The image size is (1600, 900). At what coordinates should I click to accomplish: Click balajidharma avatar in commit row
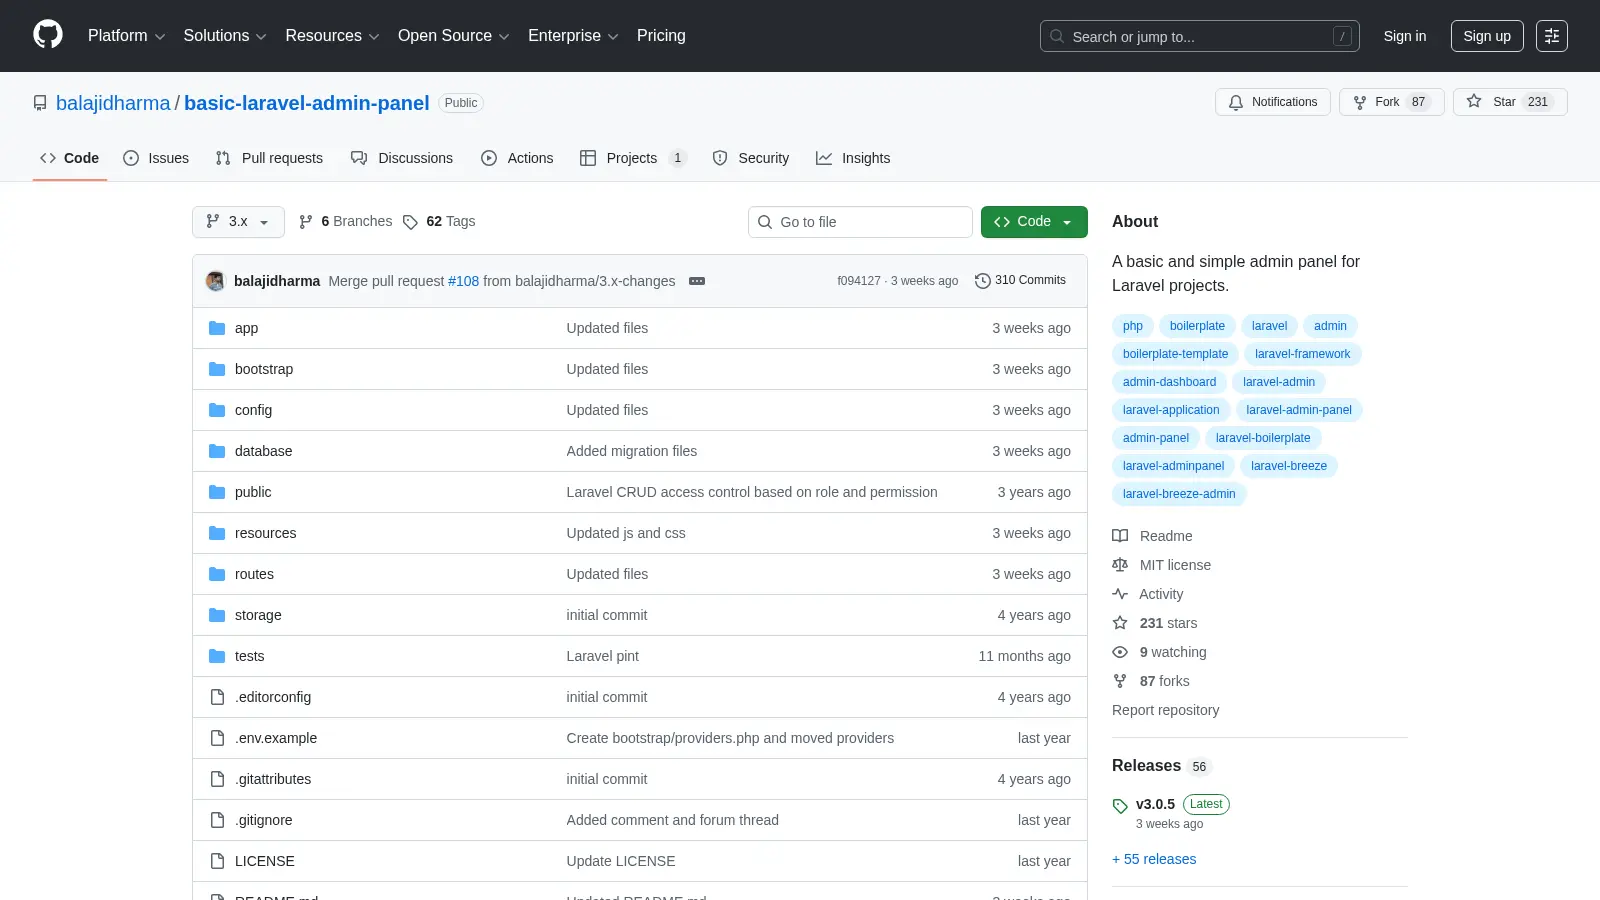click(x=215, y=281)
